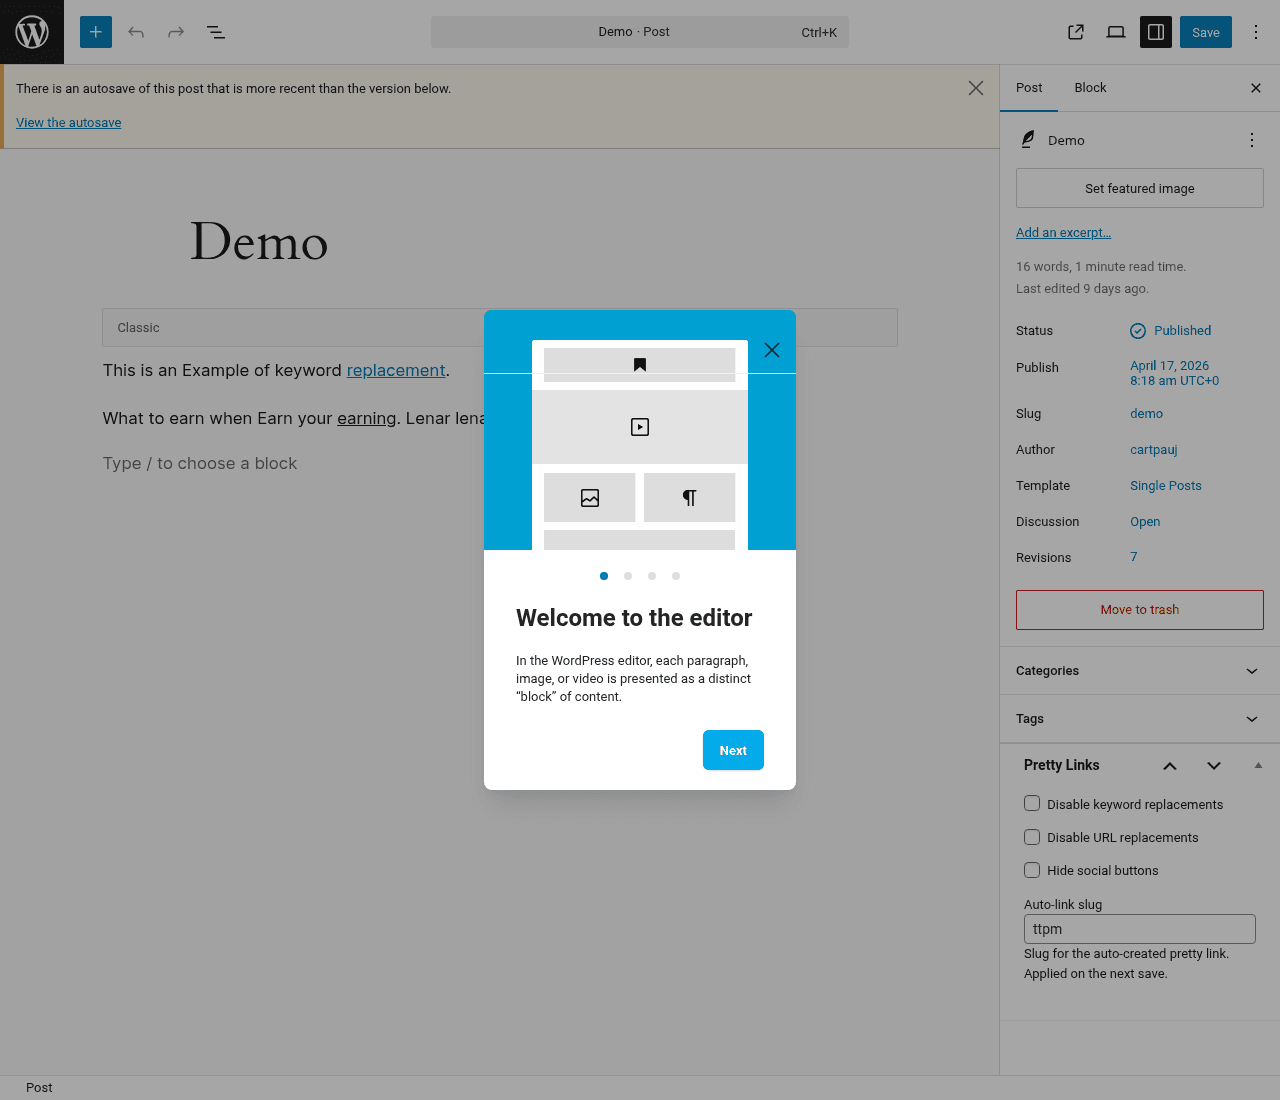Go to welcome guide page two dot
The width and height of the screenshot is (1280, 1100).
tap(628, 576)
